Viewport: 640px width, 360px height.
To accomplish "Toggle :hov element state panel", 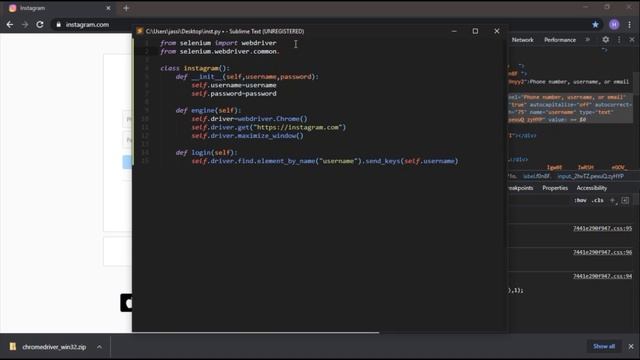I will [x=580, y=200].
